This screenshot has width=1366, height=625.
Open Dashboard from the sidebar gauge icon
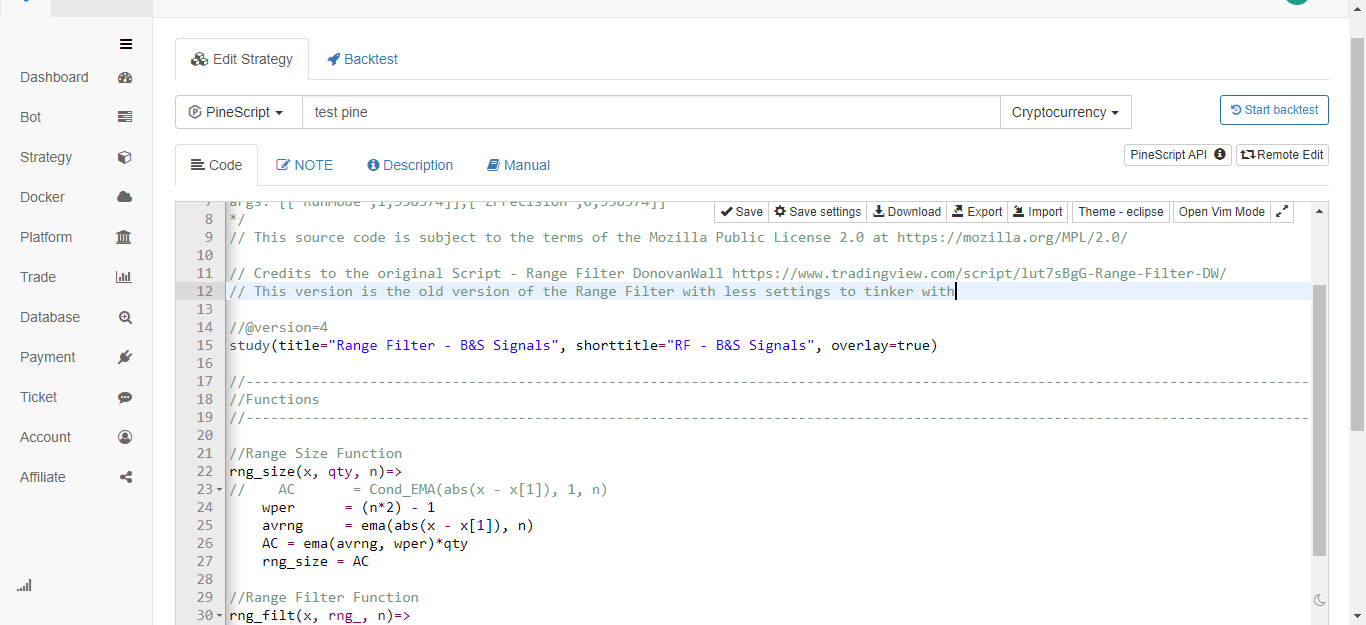pyautogui.click(x=125, y=77)
